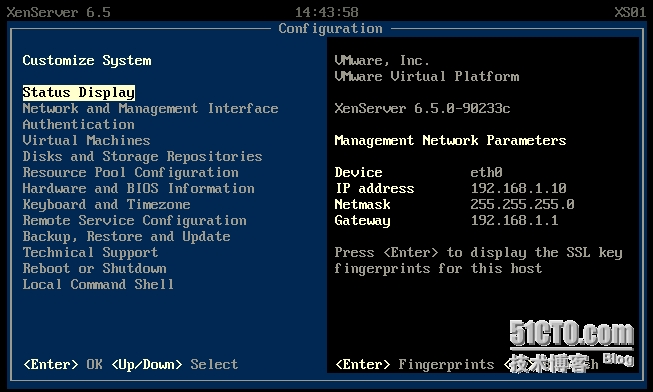Click the Management Network Parameters heading
653x392 pixels.
coord(450,140)
